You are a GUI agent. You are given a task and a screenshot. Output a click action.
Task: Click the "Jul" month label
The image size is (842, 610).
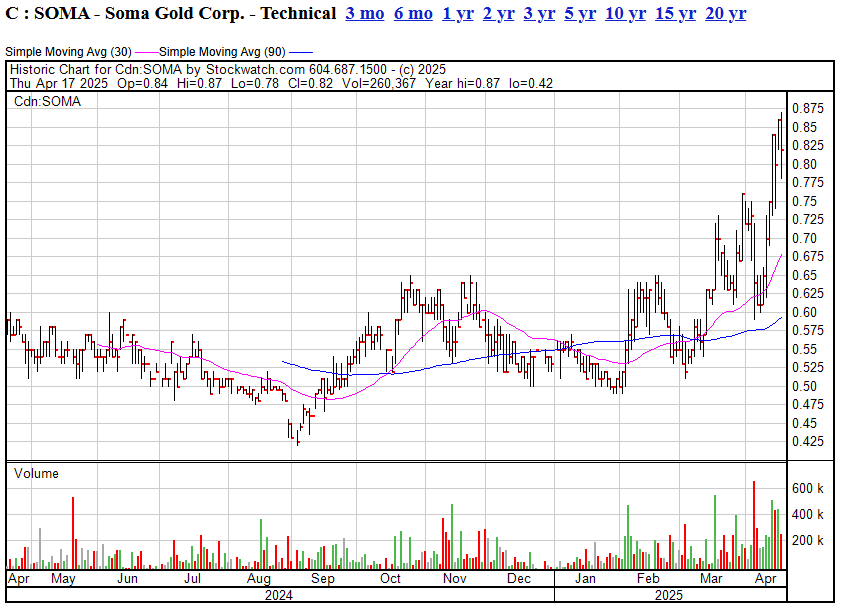click(x=192, y=579)
